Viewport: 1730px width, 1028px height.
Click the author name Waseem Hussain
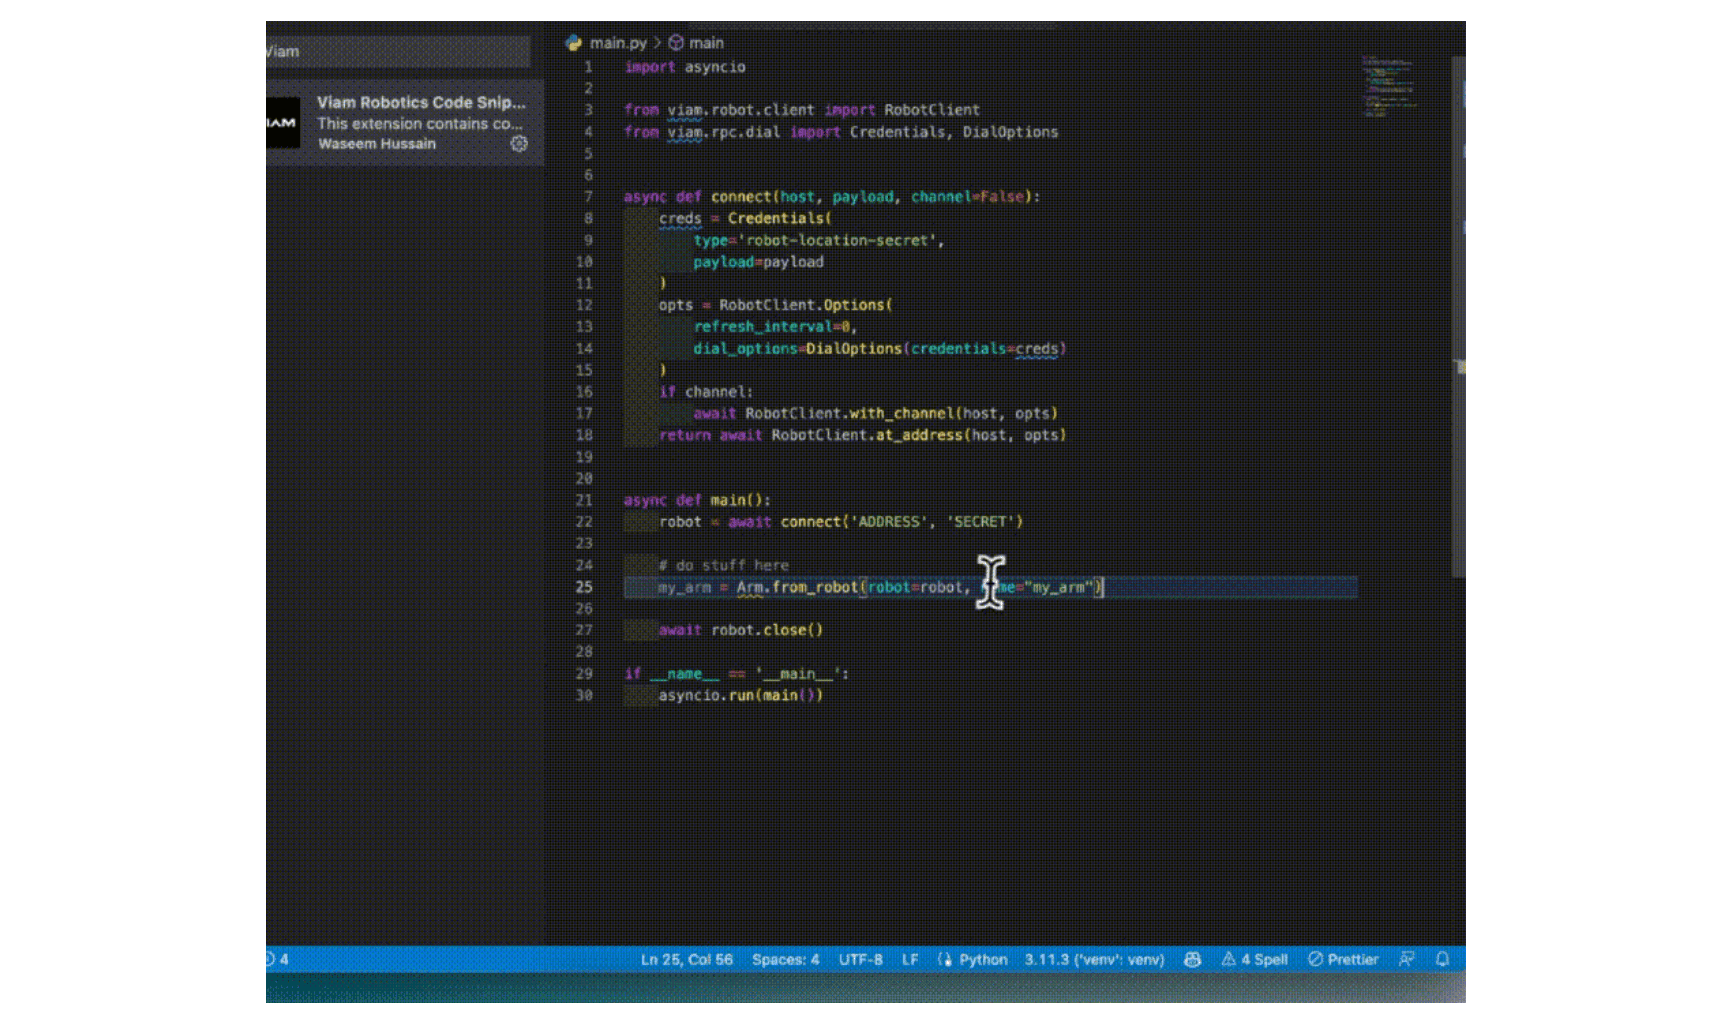click(x=377, y=144)
